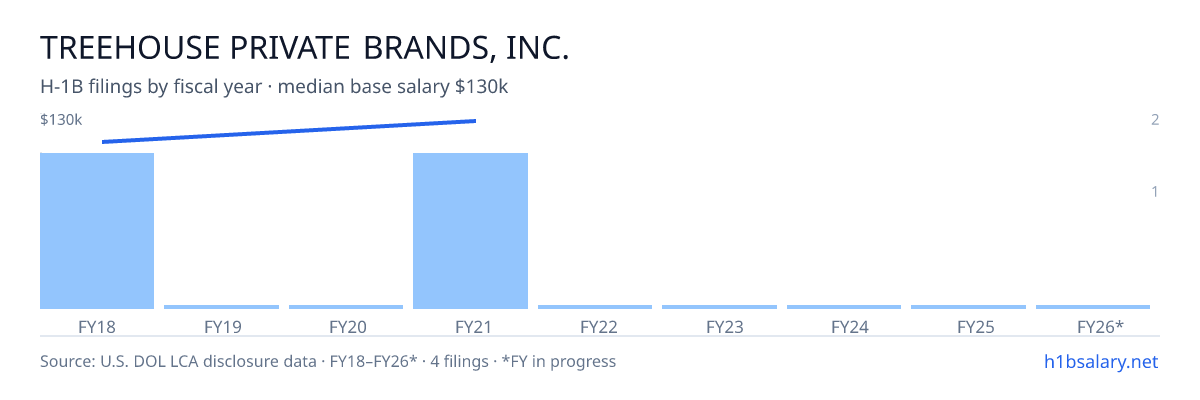Click the FY25 bar stub
The width and height of the screenshot is (1200, 400).
coord(968,307)
